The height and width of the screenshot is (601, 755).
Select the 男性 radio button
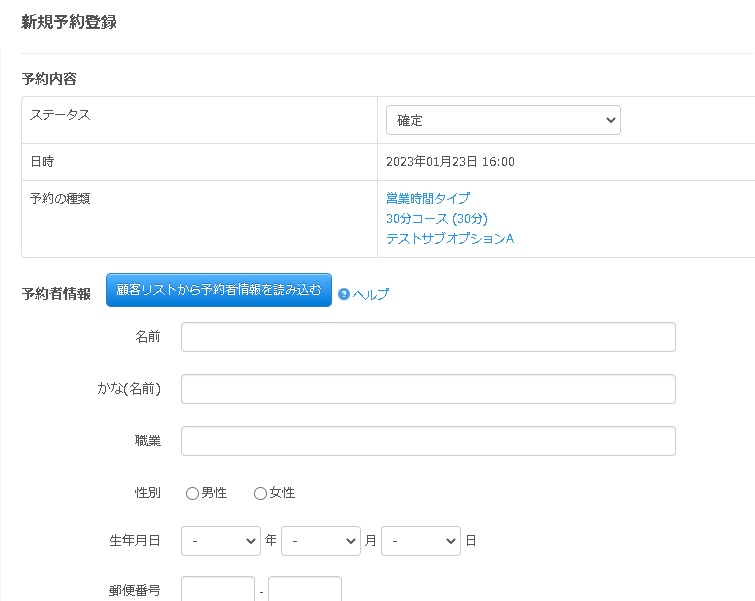click(x=192, y=493)
